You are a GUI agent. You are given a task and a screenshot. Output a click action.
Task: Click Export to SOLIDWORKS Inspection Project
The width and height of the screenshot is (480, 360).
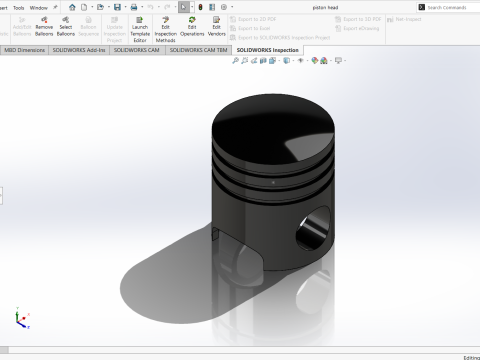pyautogui.click(x=280, y=38)
